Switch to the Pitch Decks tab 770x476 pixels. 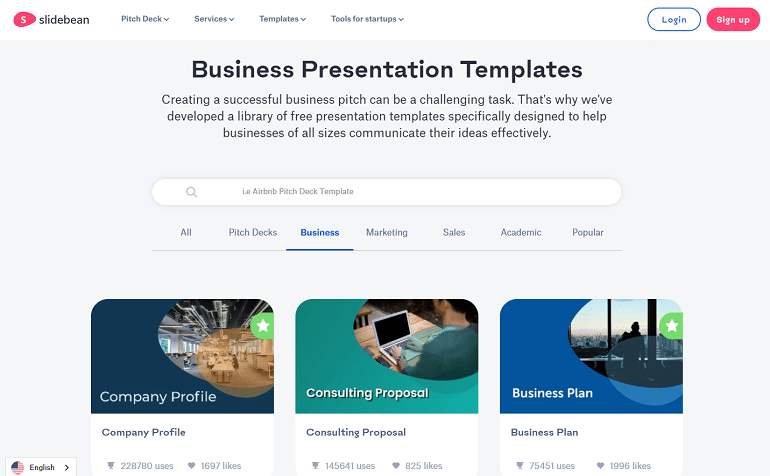pyautogui.click(x=253, y=232)
